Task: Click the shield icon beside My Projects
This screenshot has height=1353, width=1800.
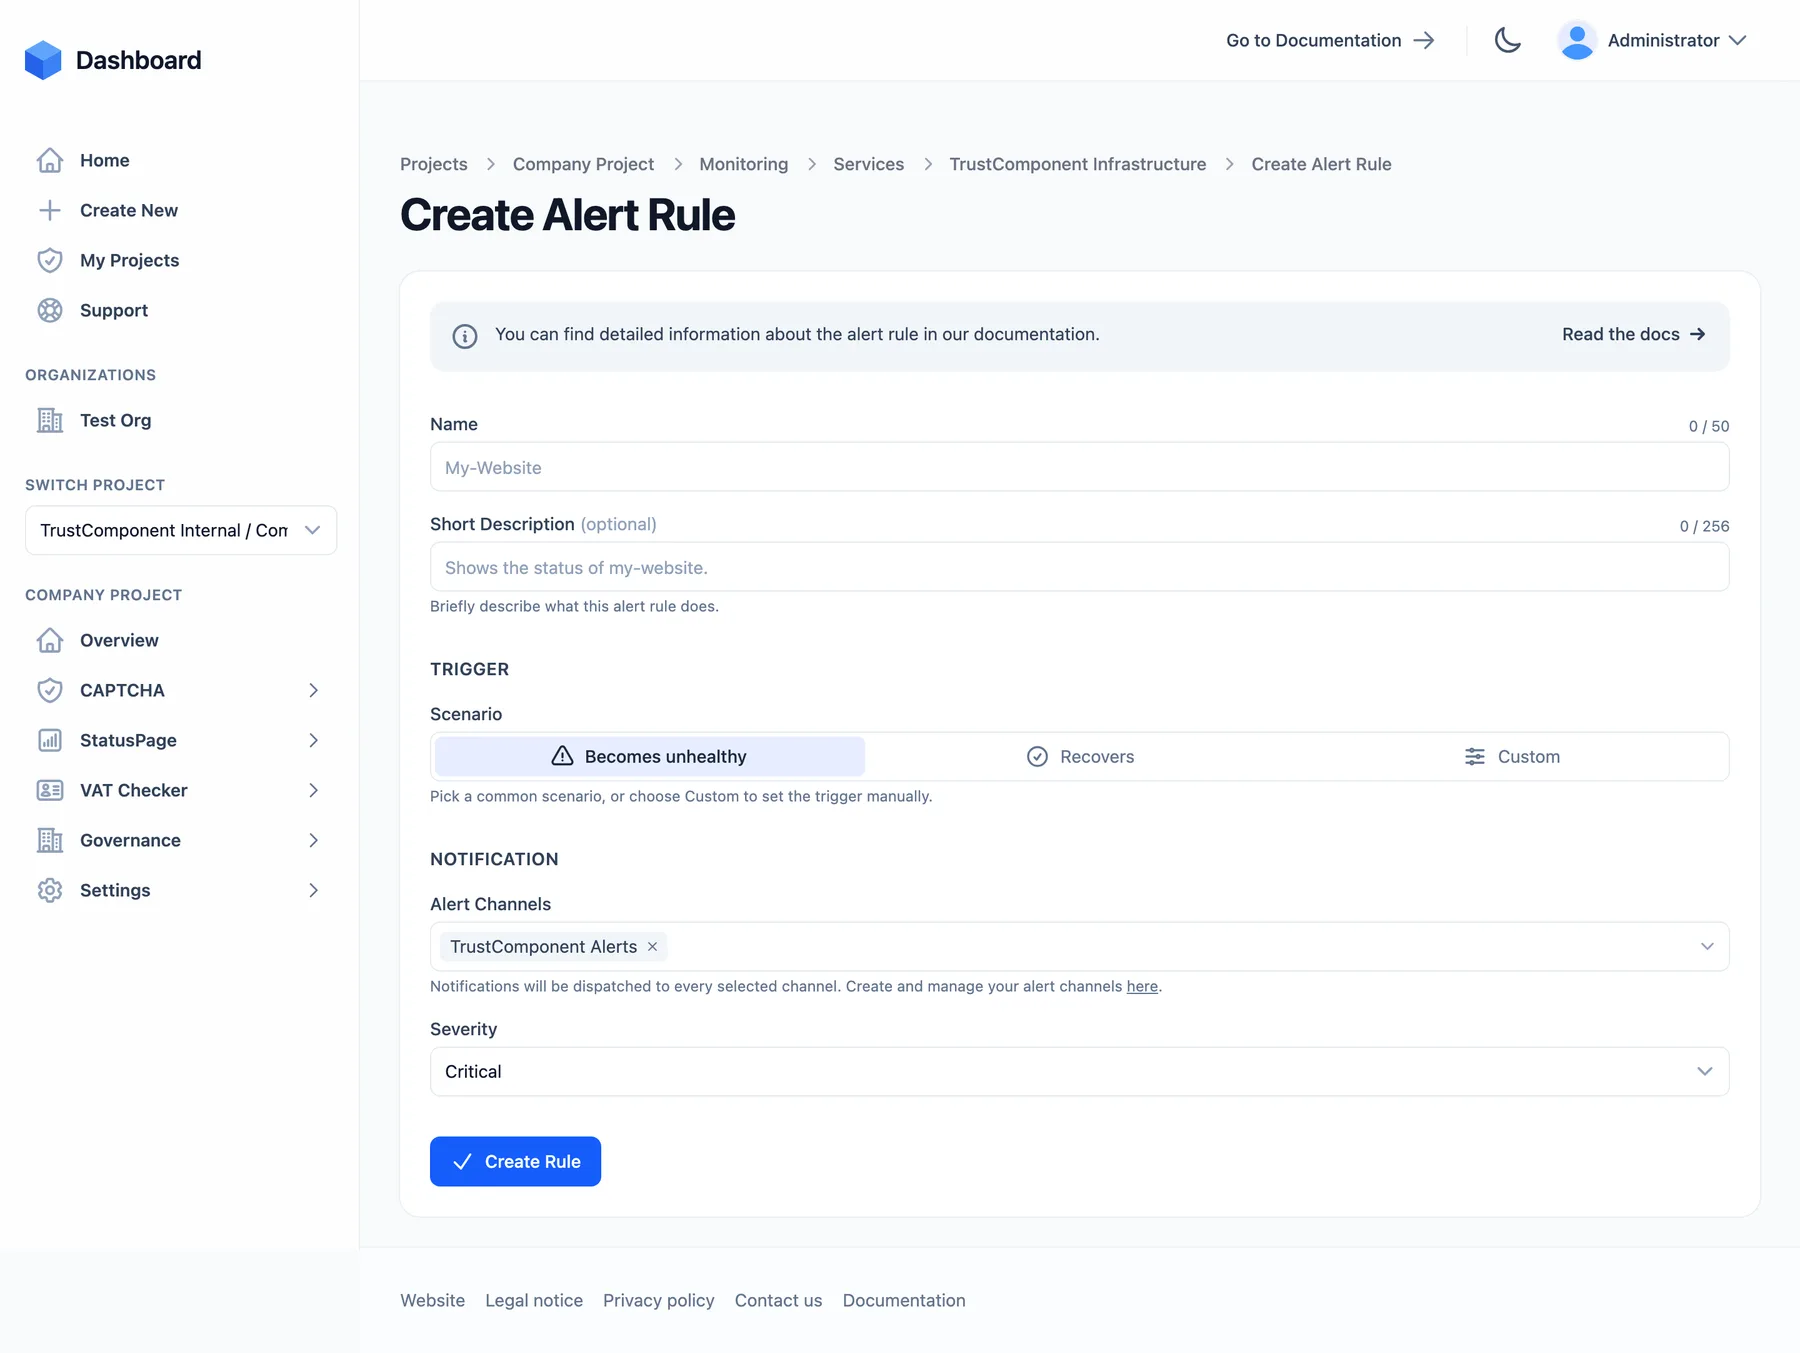Action: coord(50,260)
